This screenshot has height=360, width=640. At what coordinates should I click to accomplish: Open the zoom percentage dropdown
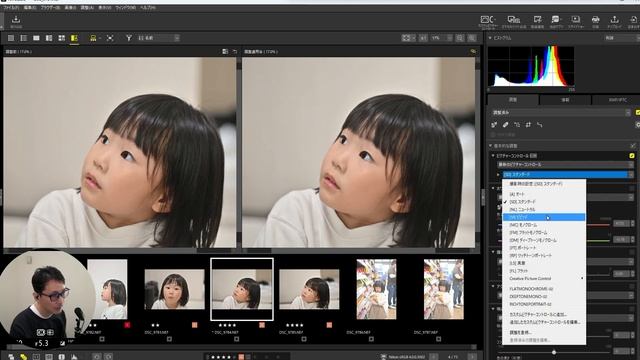pos(442,38)
